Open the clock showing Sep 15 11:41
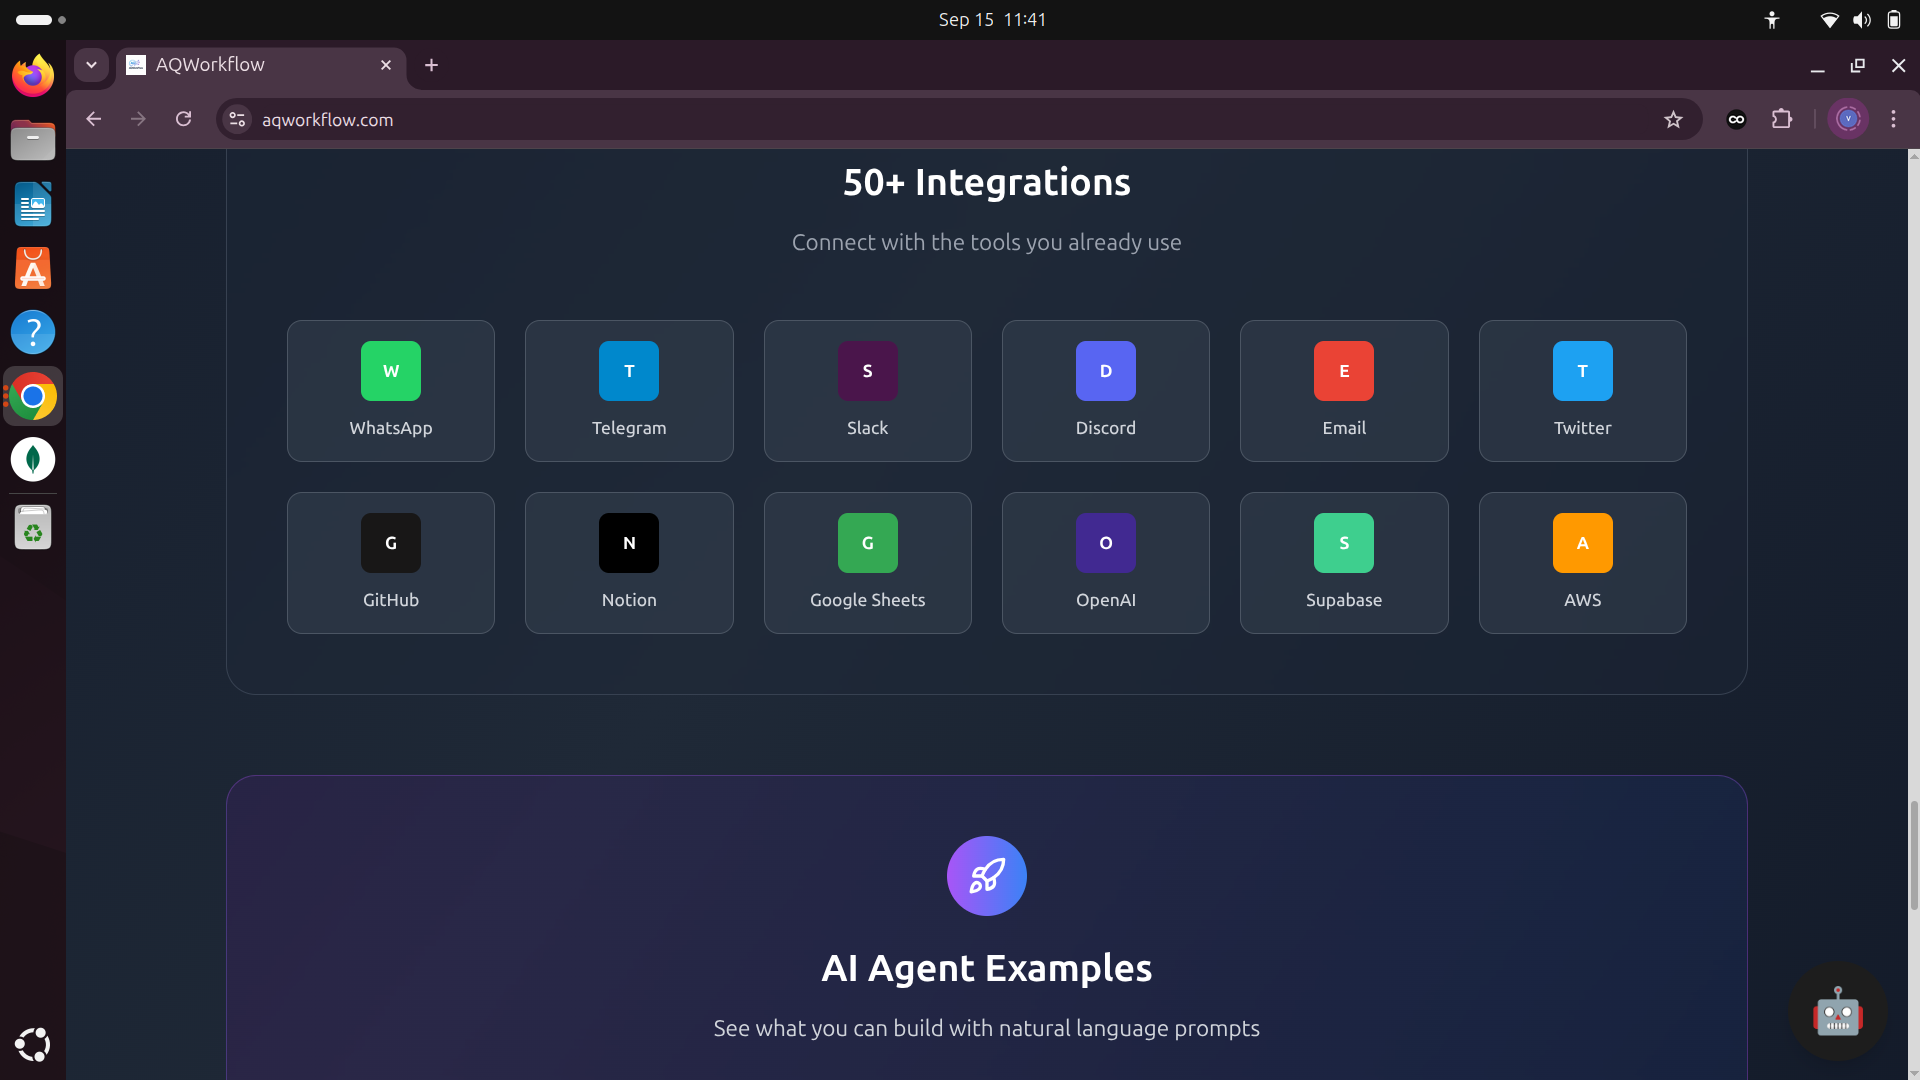 pos(992,20)
